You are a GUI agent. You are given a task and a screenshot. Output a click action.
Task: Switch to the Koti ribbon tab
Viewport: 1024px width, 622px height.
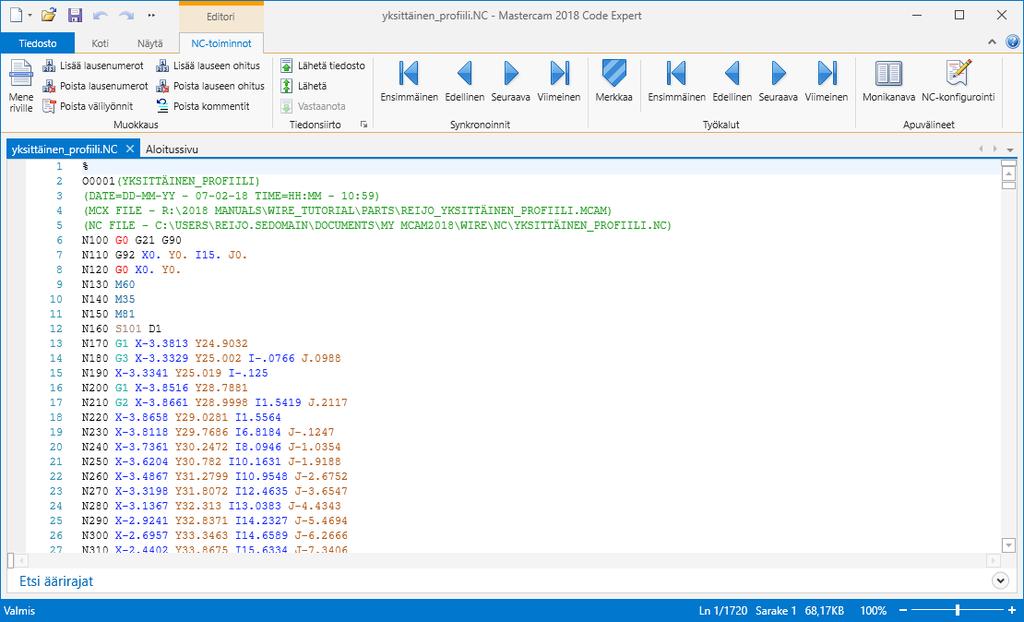coord(100,43)
